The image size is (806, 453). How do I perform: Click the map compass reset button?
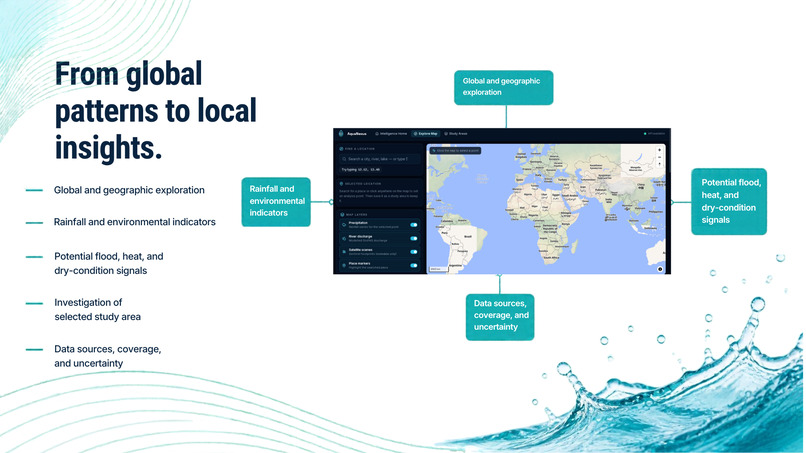(660, 165)
